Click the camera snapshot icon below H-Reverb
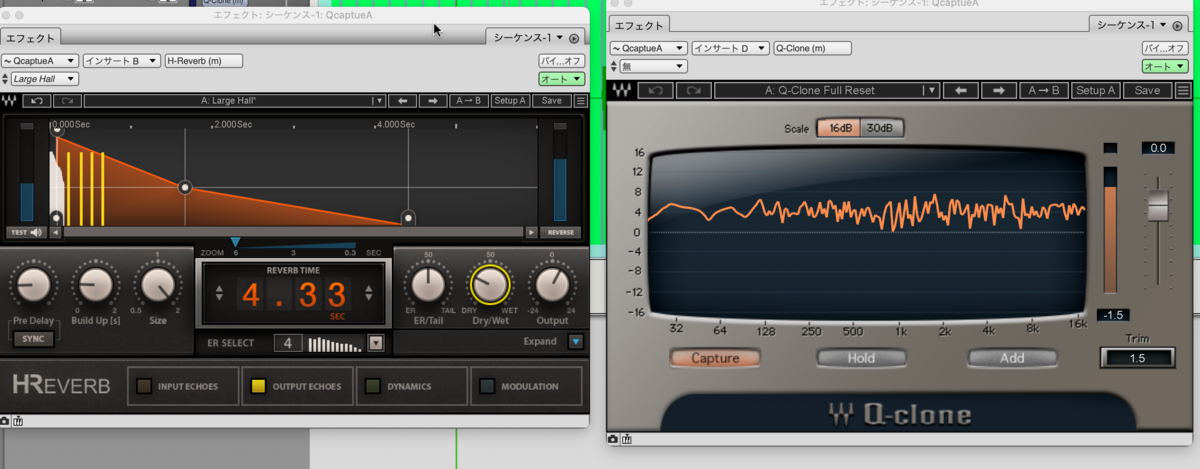1200x469 pixels. 6,421
